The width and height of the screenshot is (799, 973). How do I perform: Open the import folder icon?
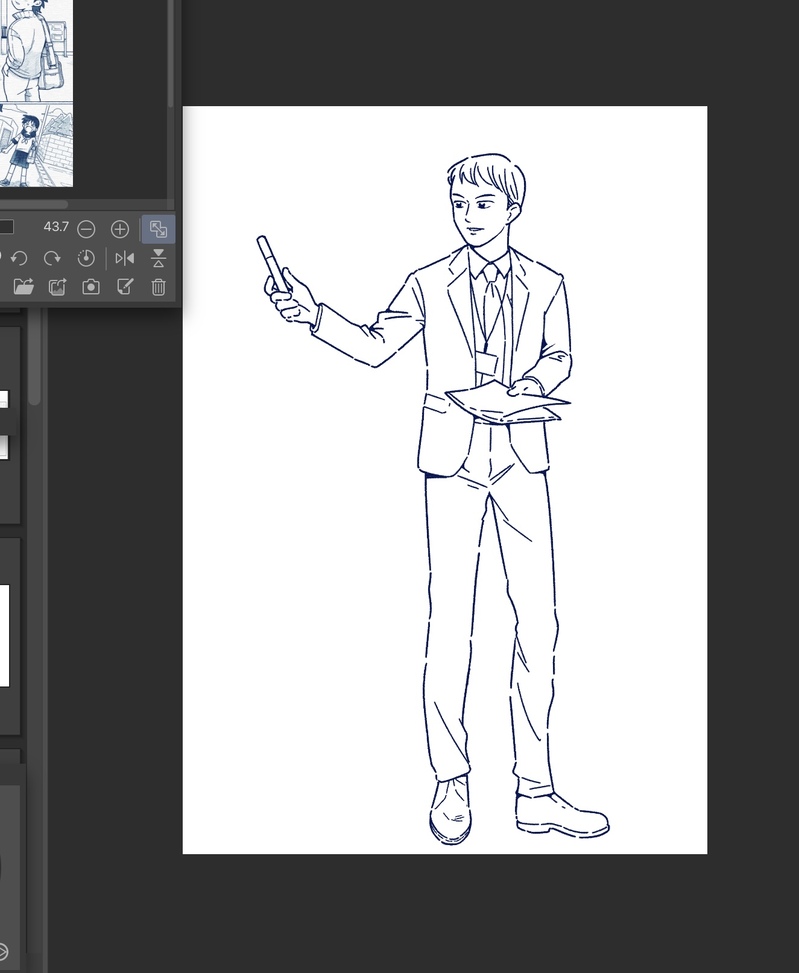[x=23, y=287]
